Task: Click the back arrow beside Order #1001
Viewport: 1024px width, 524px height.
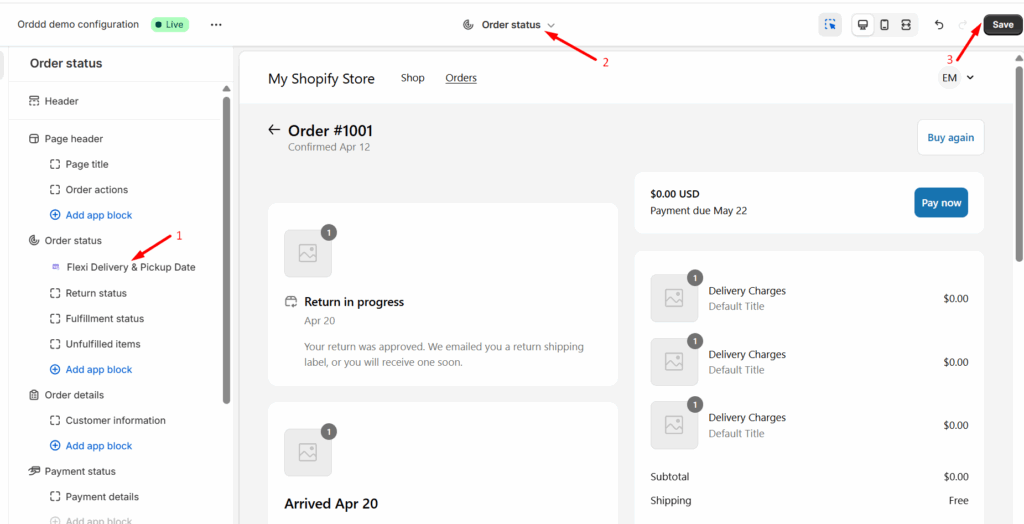Action: click(274, 130)
